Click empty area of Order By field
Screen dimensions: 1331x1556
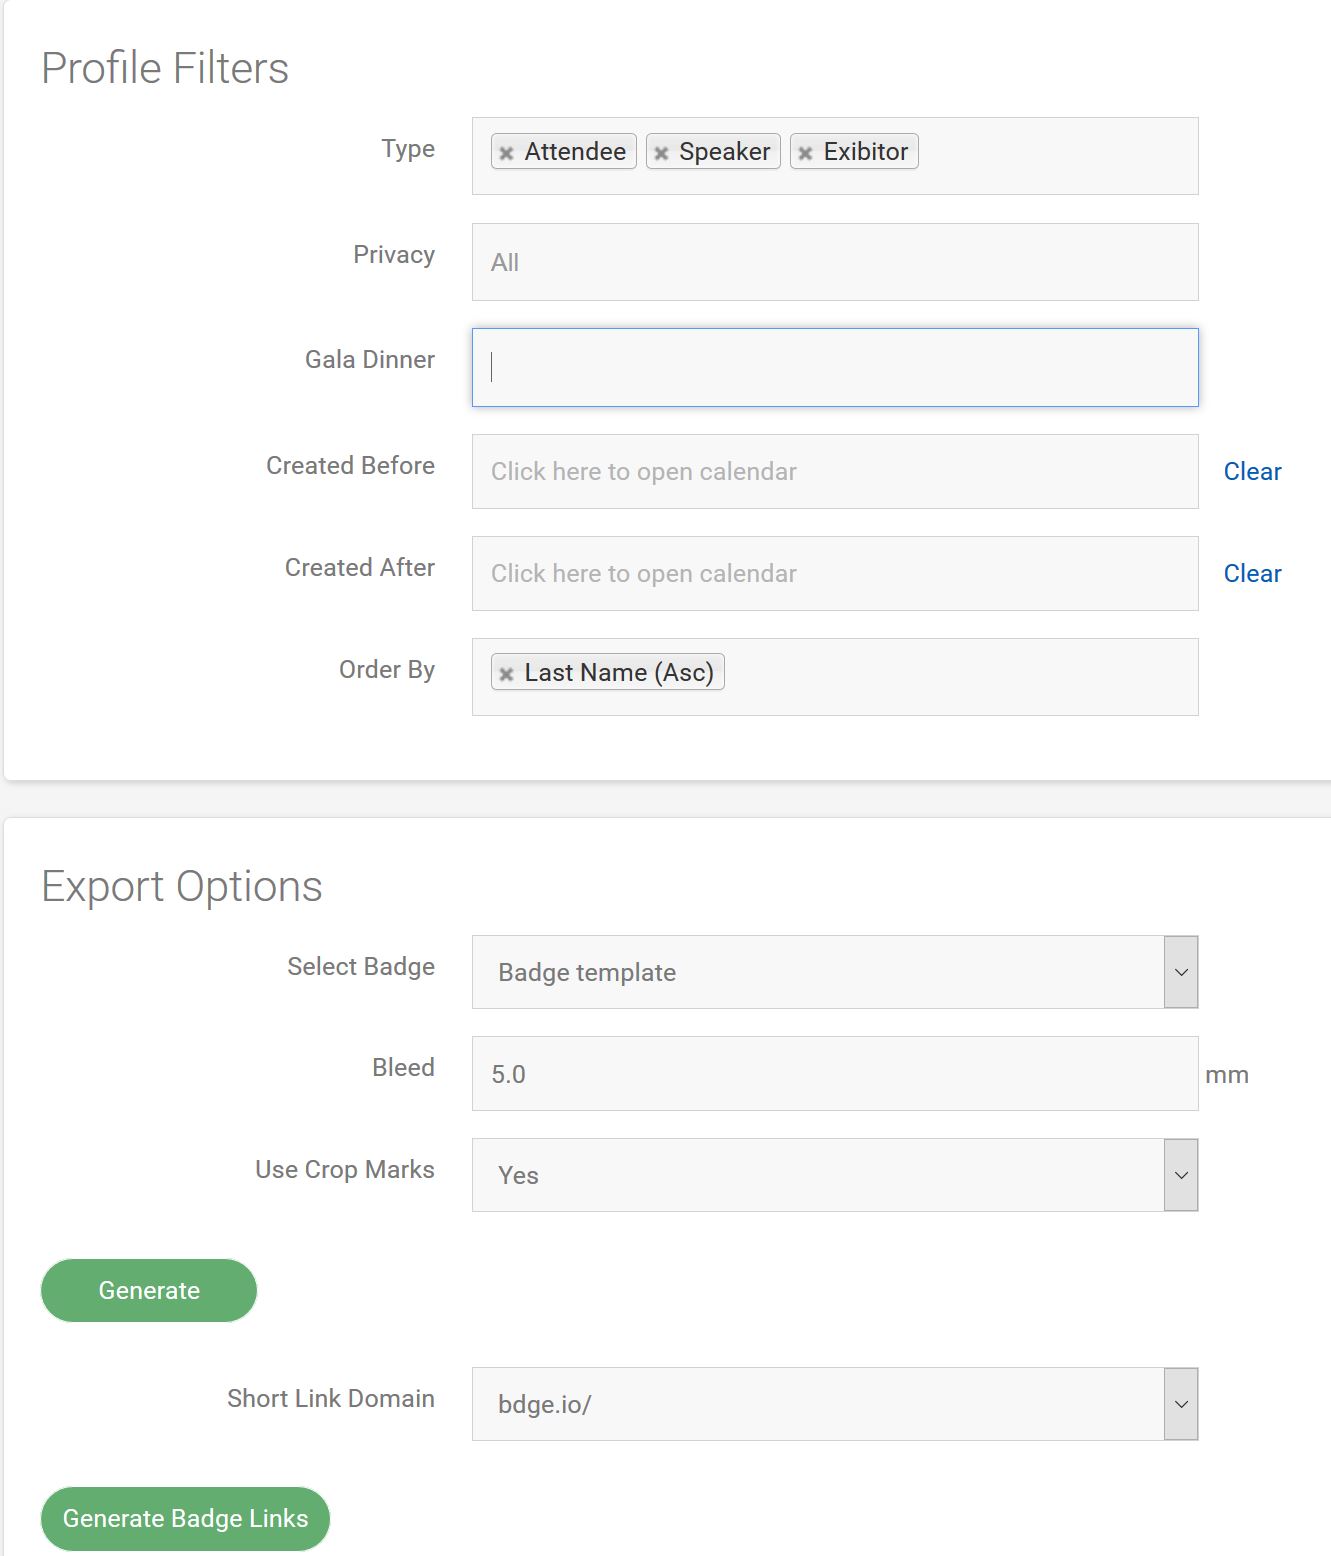pyautogui.click(x=960, y=677)
